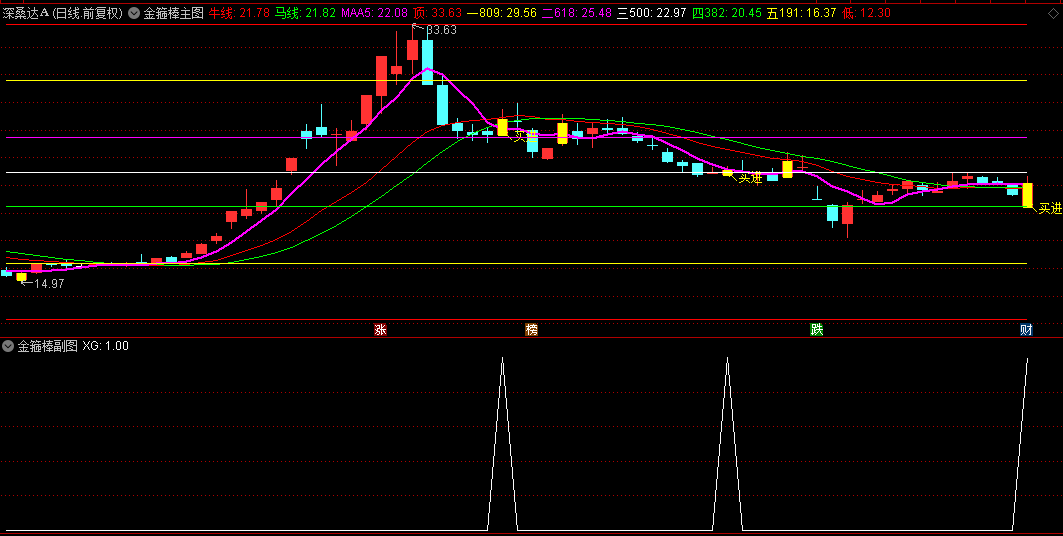Click the 牛线 21.78 indicator value
This screenshot has height=536, width=1063.
point(238,13)
